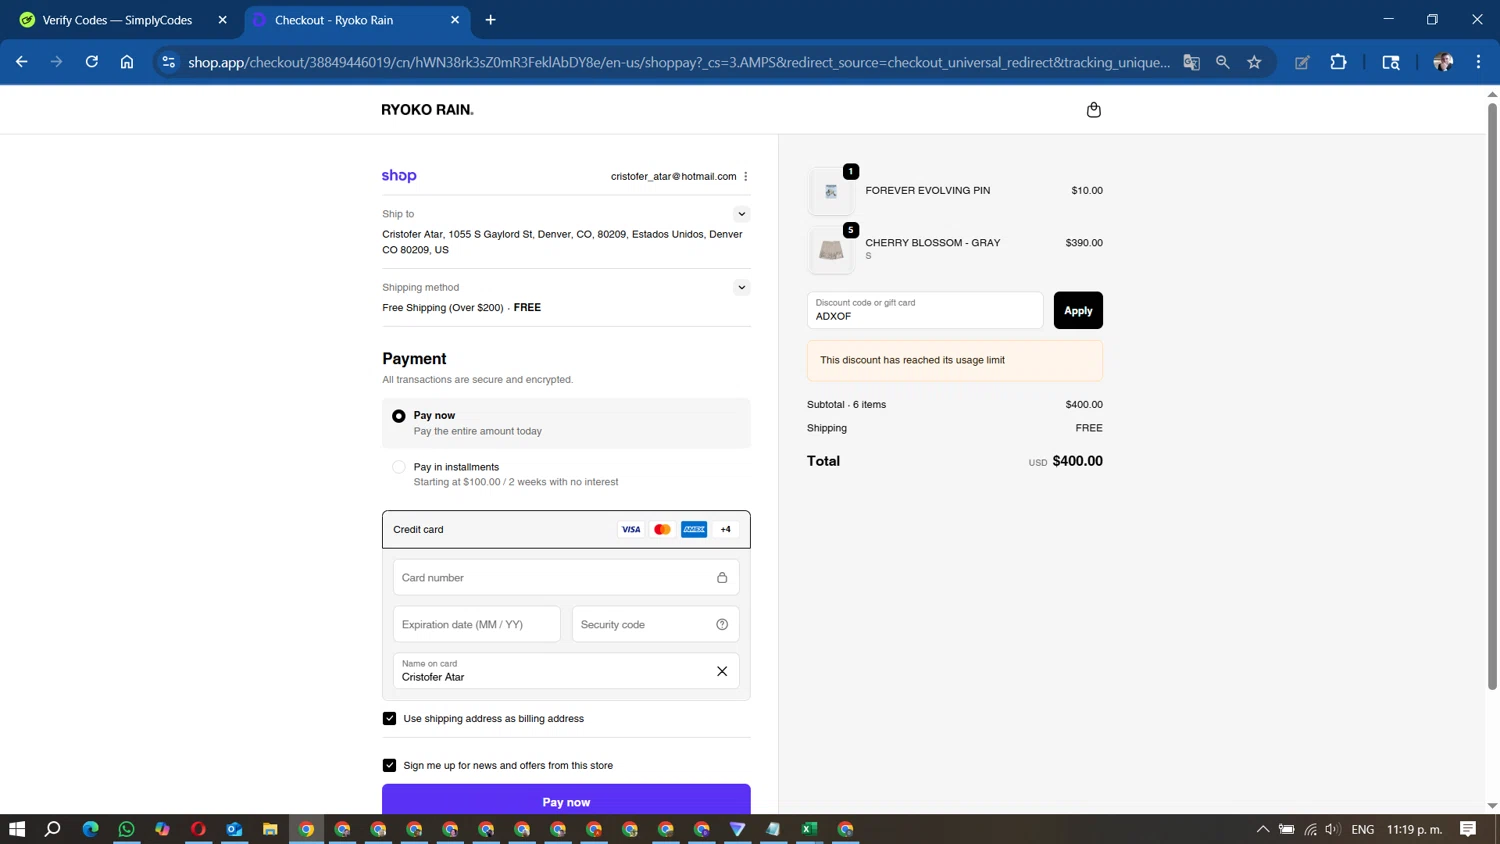Click the page vertical scrollbar

[x=1492, y=395]
